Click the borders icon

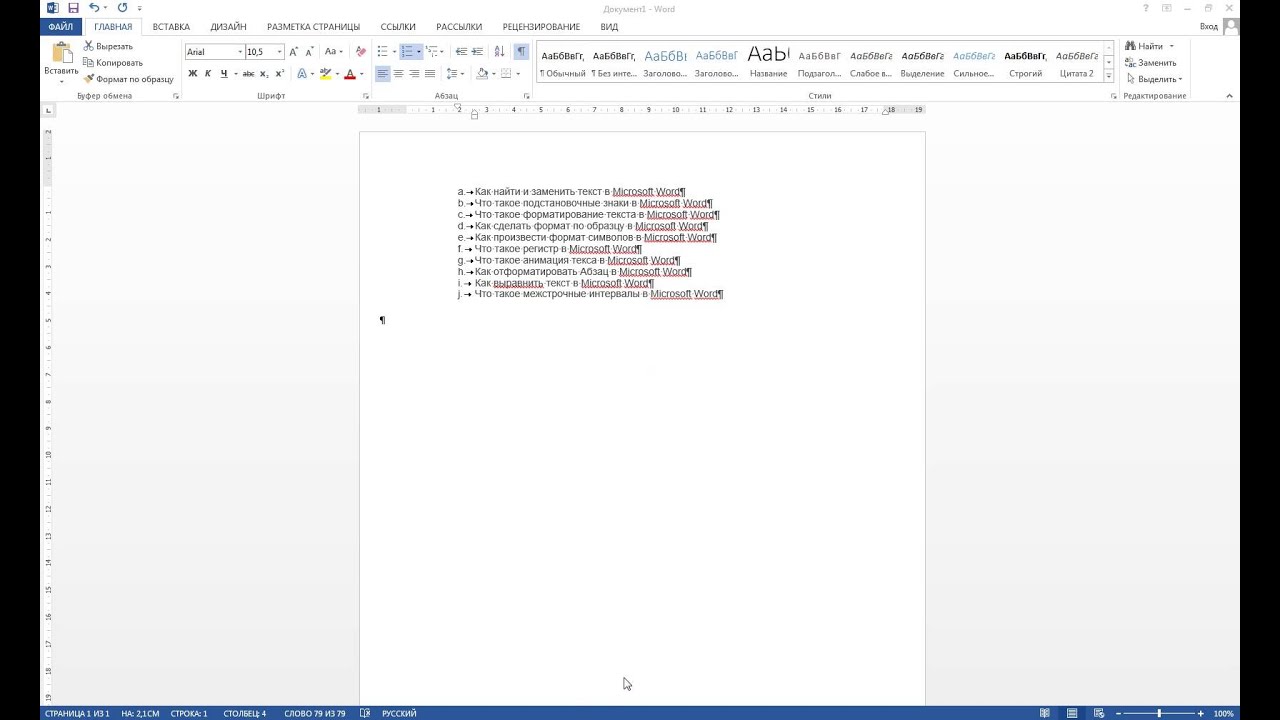[506, 73]
